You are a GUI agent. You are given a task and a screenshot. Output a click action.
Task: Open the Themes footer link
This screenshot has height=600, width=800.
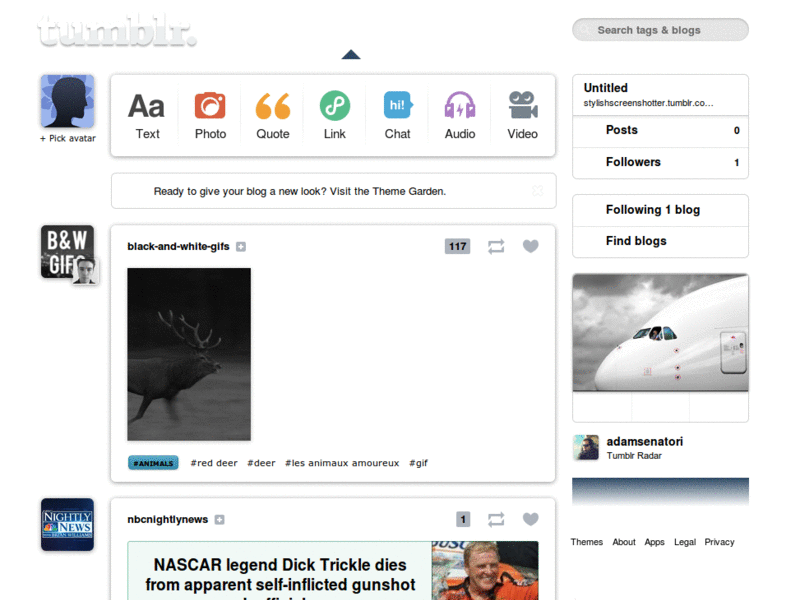586,542
